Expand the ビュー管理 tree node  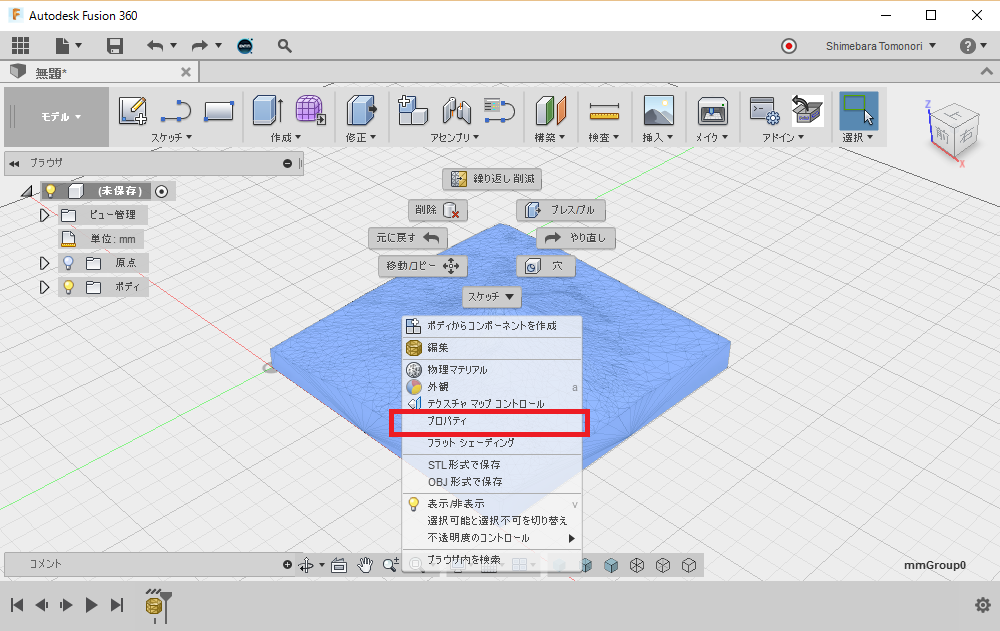(x=44, y=215)
